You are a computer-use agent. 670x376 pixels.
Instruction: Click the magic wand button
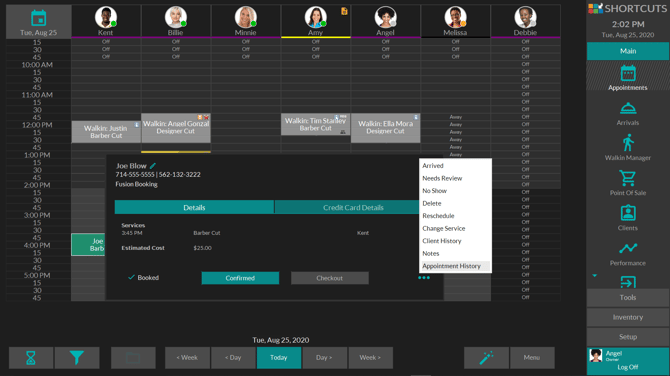[x=486, y=358]
